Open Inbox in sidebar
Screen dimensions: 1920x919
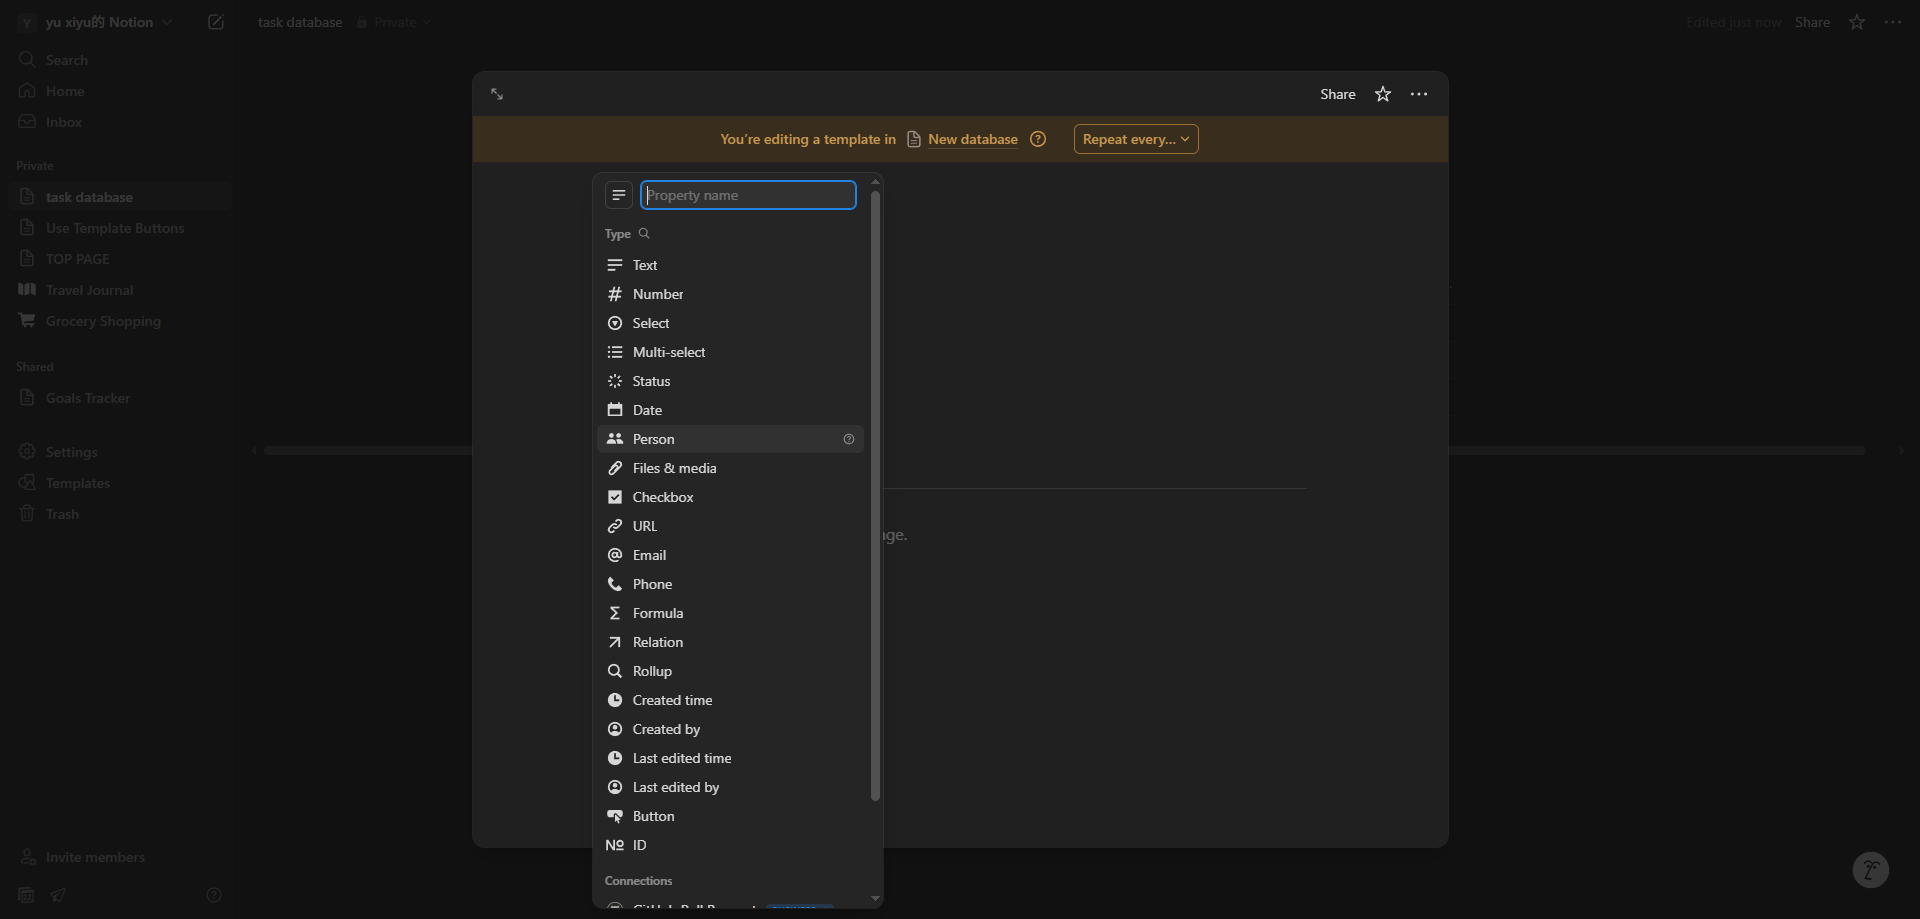coord(118,122)
